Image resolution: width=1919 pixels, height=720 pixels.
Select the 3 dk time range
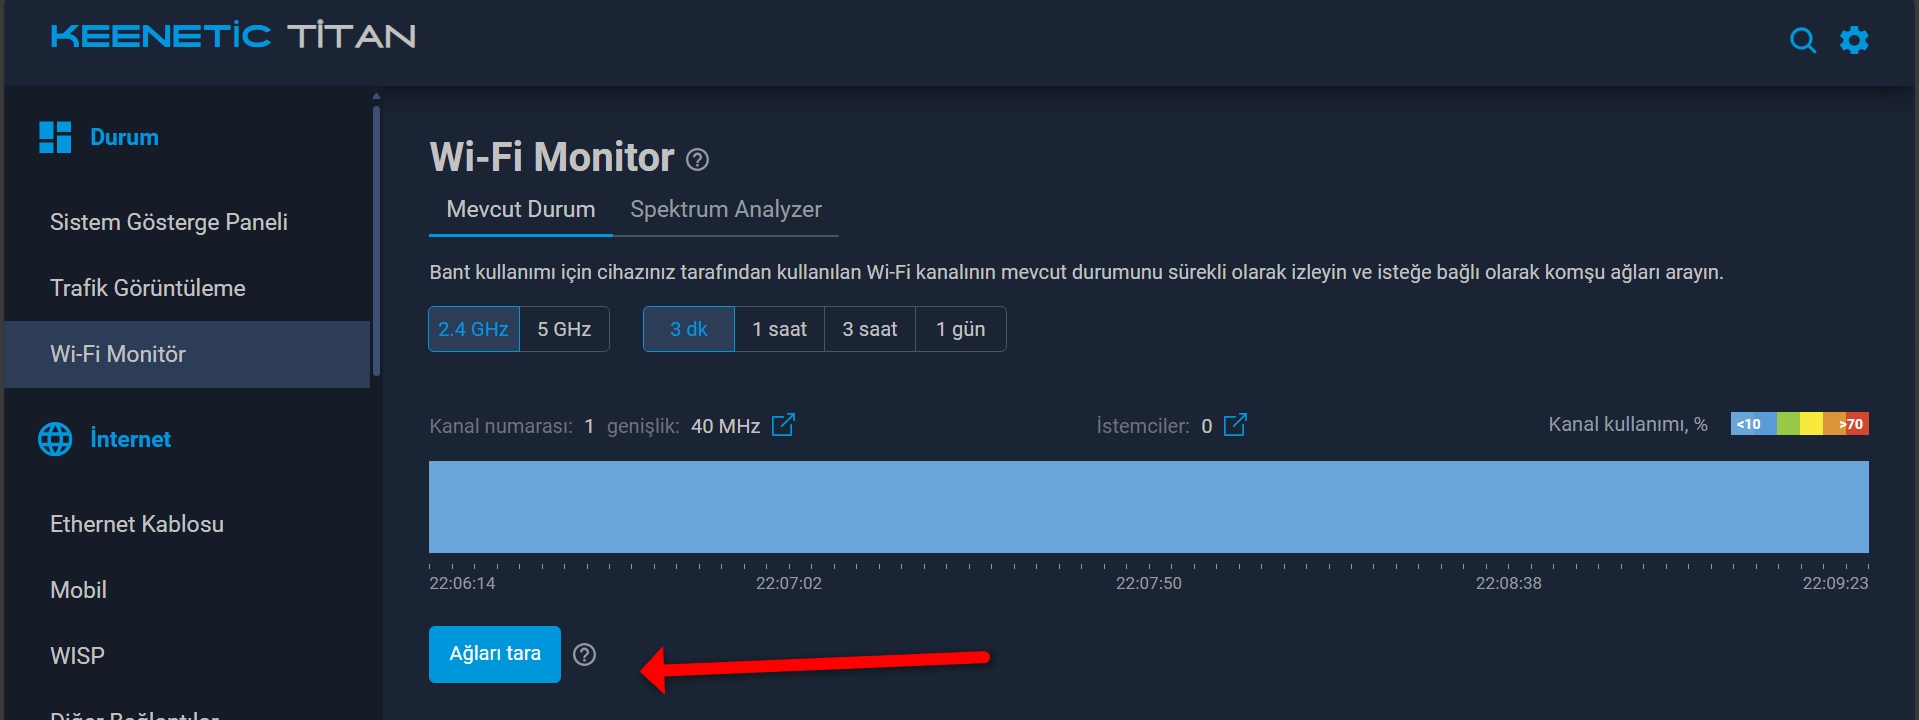pos(689,329)
